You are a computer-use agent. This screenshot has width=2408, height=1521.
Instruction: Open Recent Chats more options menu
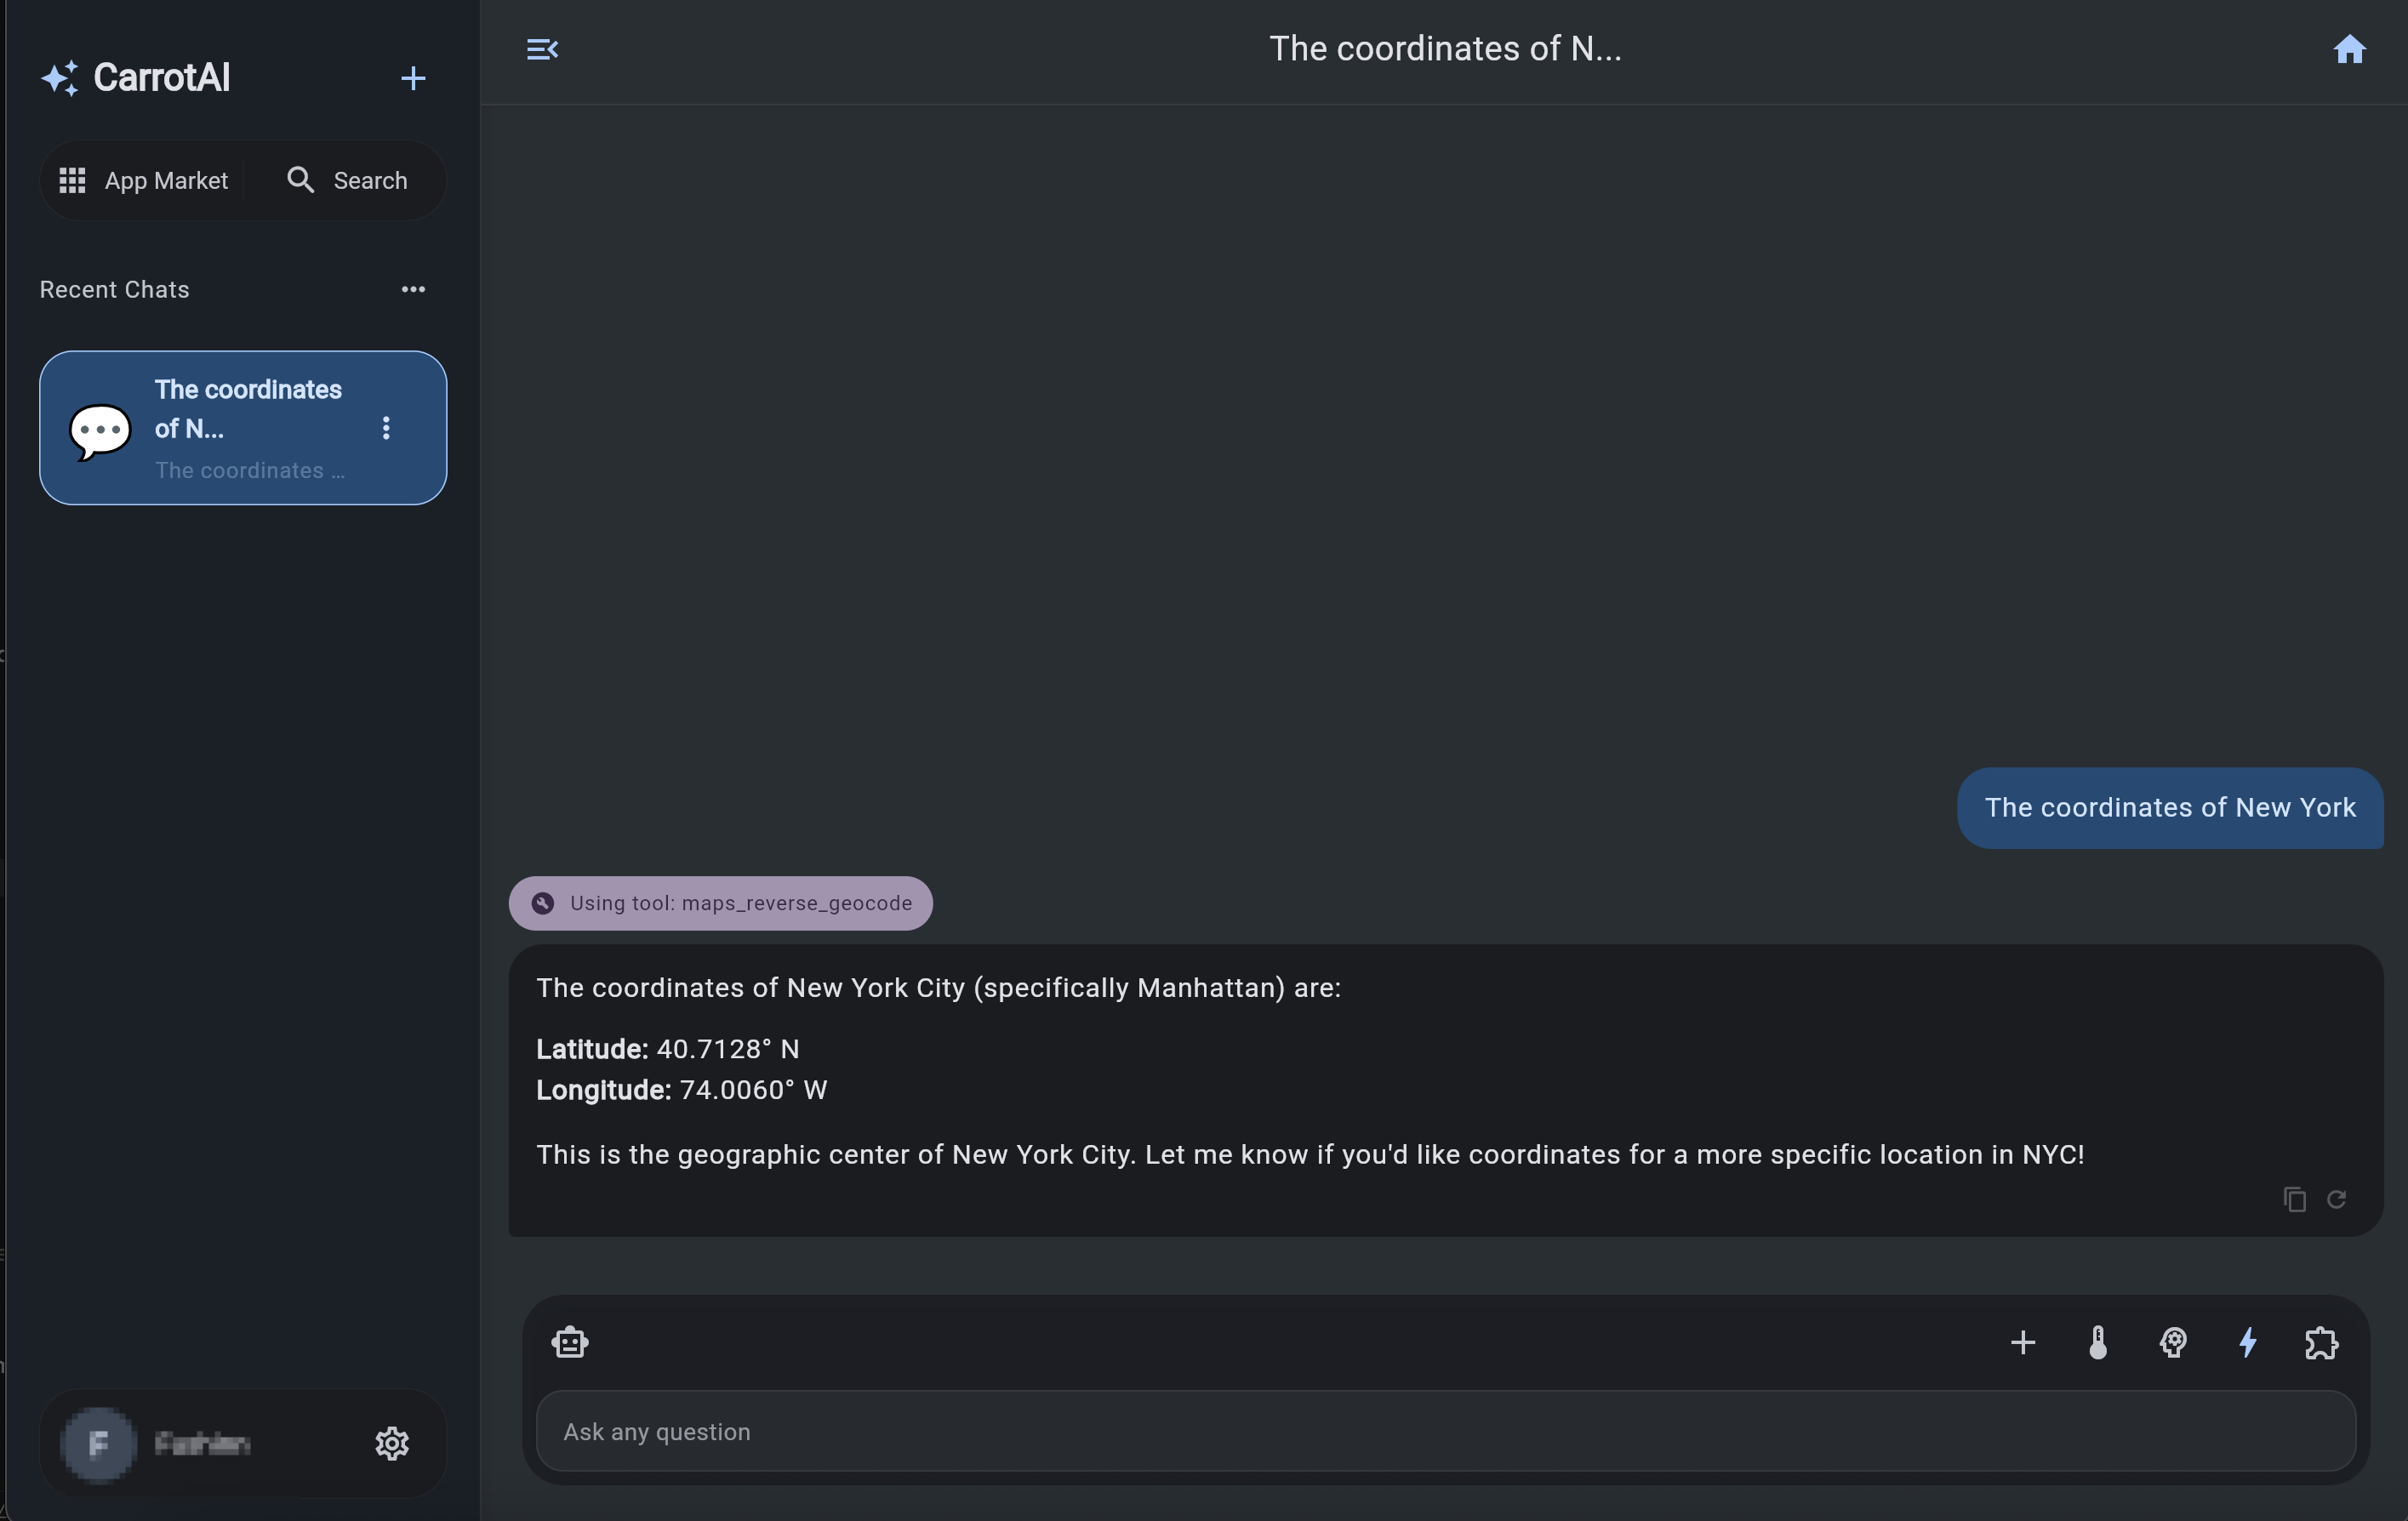point(413,289)
